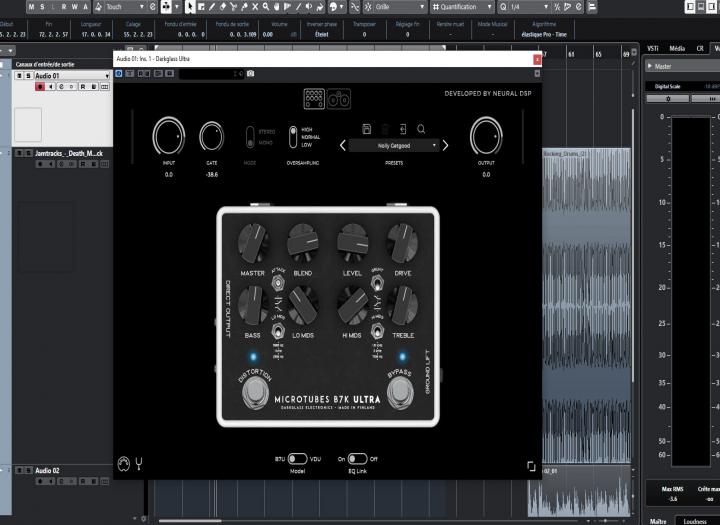The image size is (720, 525).
Task: Toggle the Distortion footswitch on pedal
Action: [x=255, y=393]
